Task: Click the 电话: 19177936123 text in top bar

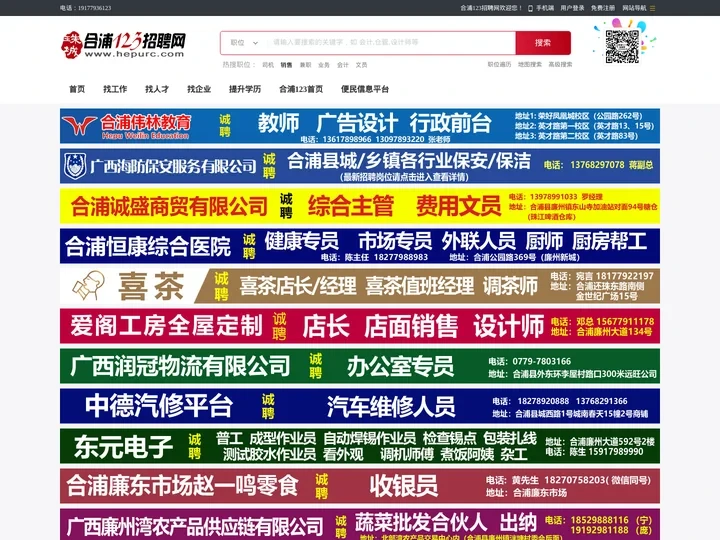Action: pos(85,8)
